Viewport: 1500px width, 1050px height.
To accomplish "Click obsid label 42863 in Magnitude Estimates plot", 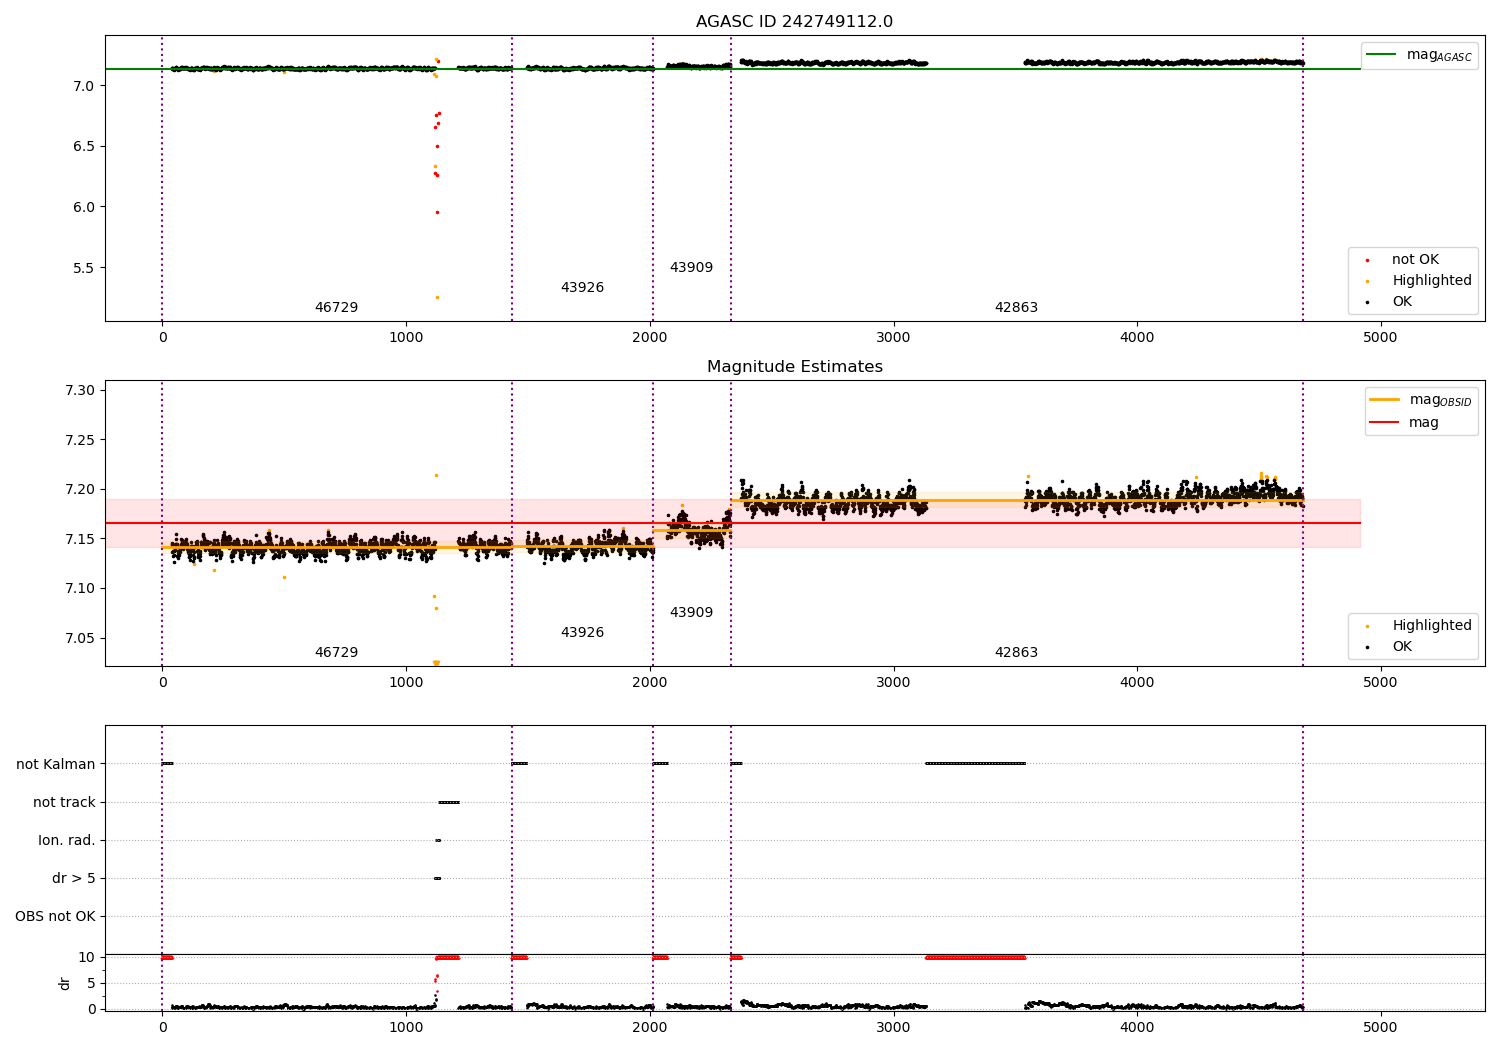I will click(1016, 653).
